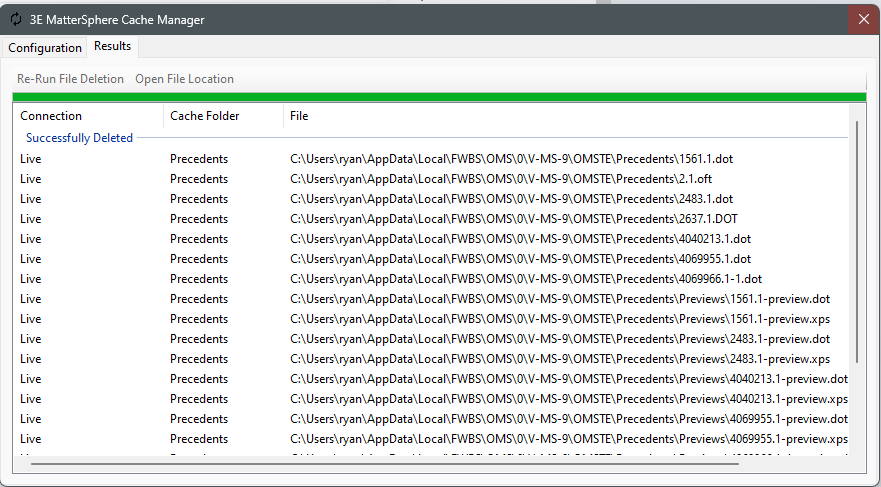Select the file Previews\4069955.1-preview.xps

(x=569, y=439)
